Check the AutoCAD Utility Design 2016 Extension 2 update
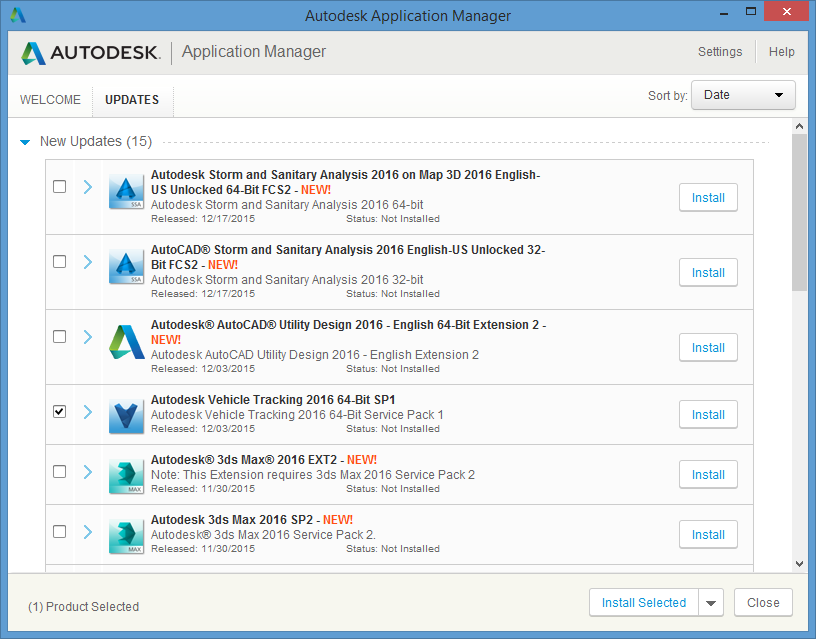The image size is (816, 639). click(x=60, y=336)
